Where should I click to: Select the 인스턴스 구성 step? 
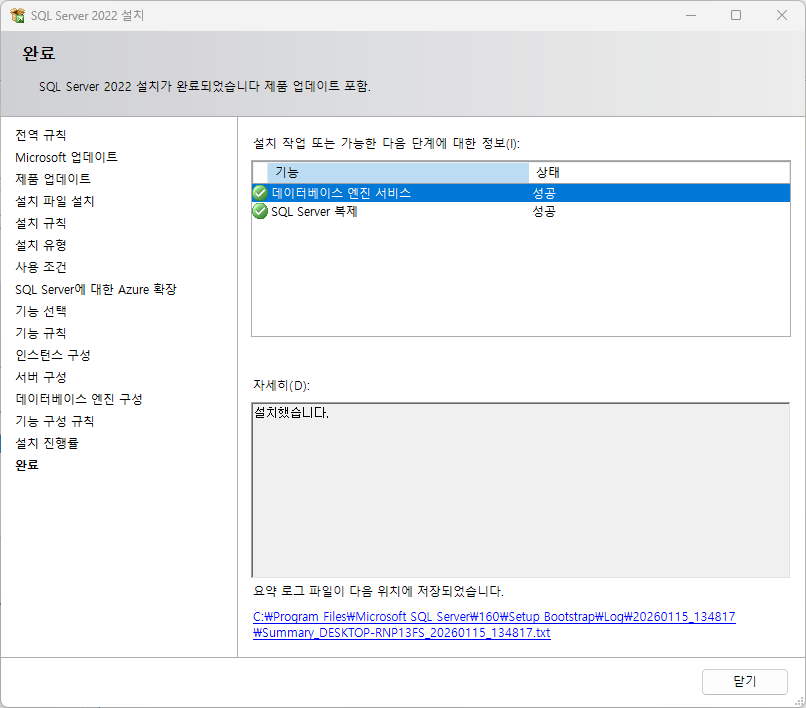[x=53, y=355]
